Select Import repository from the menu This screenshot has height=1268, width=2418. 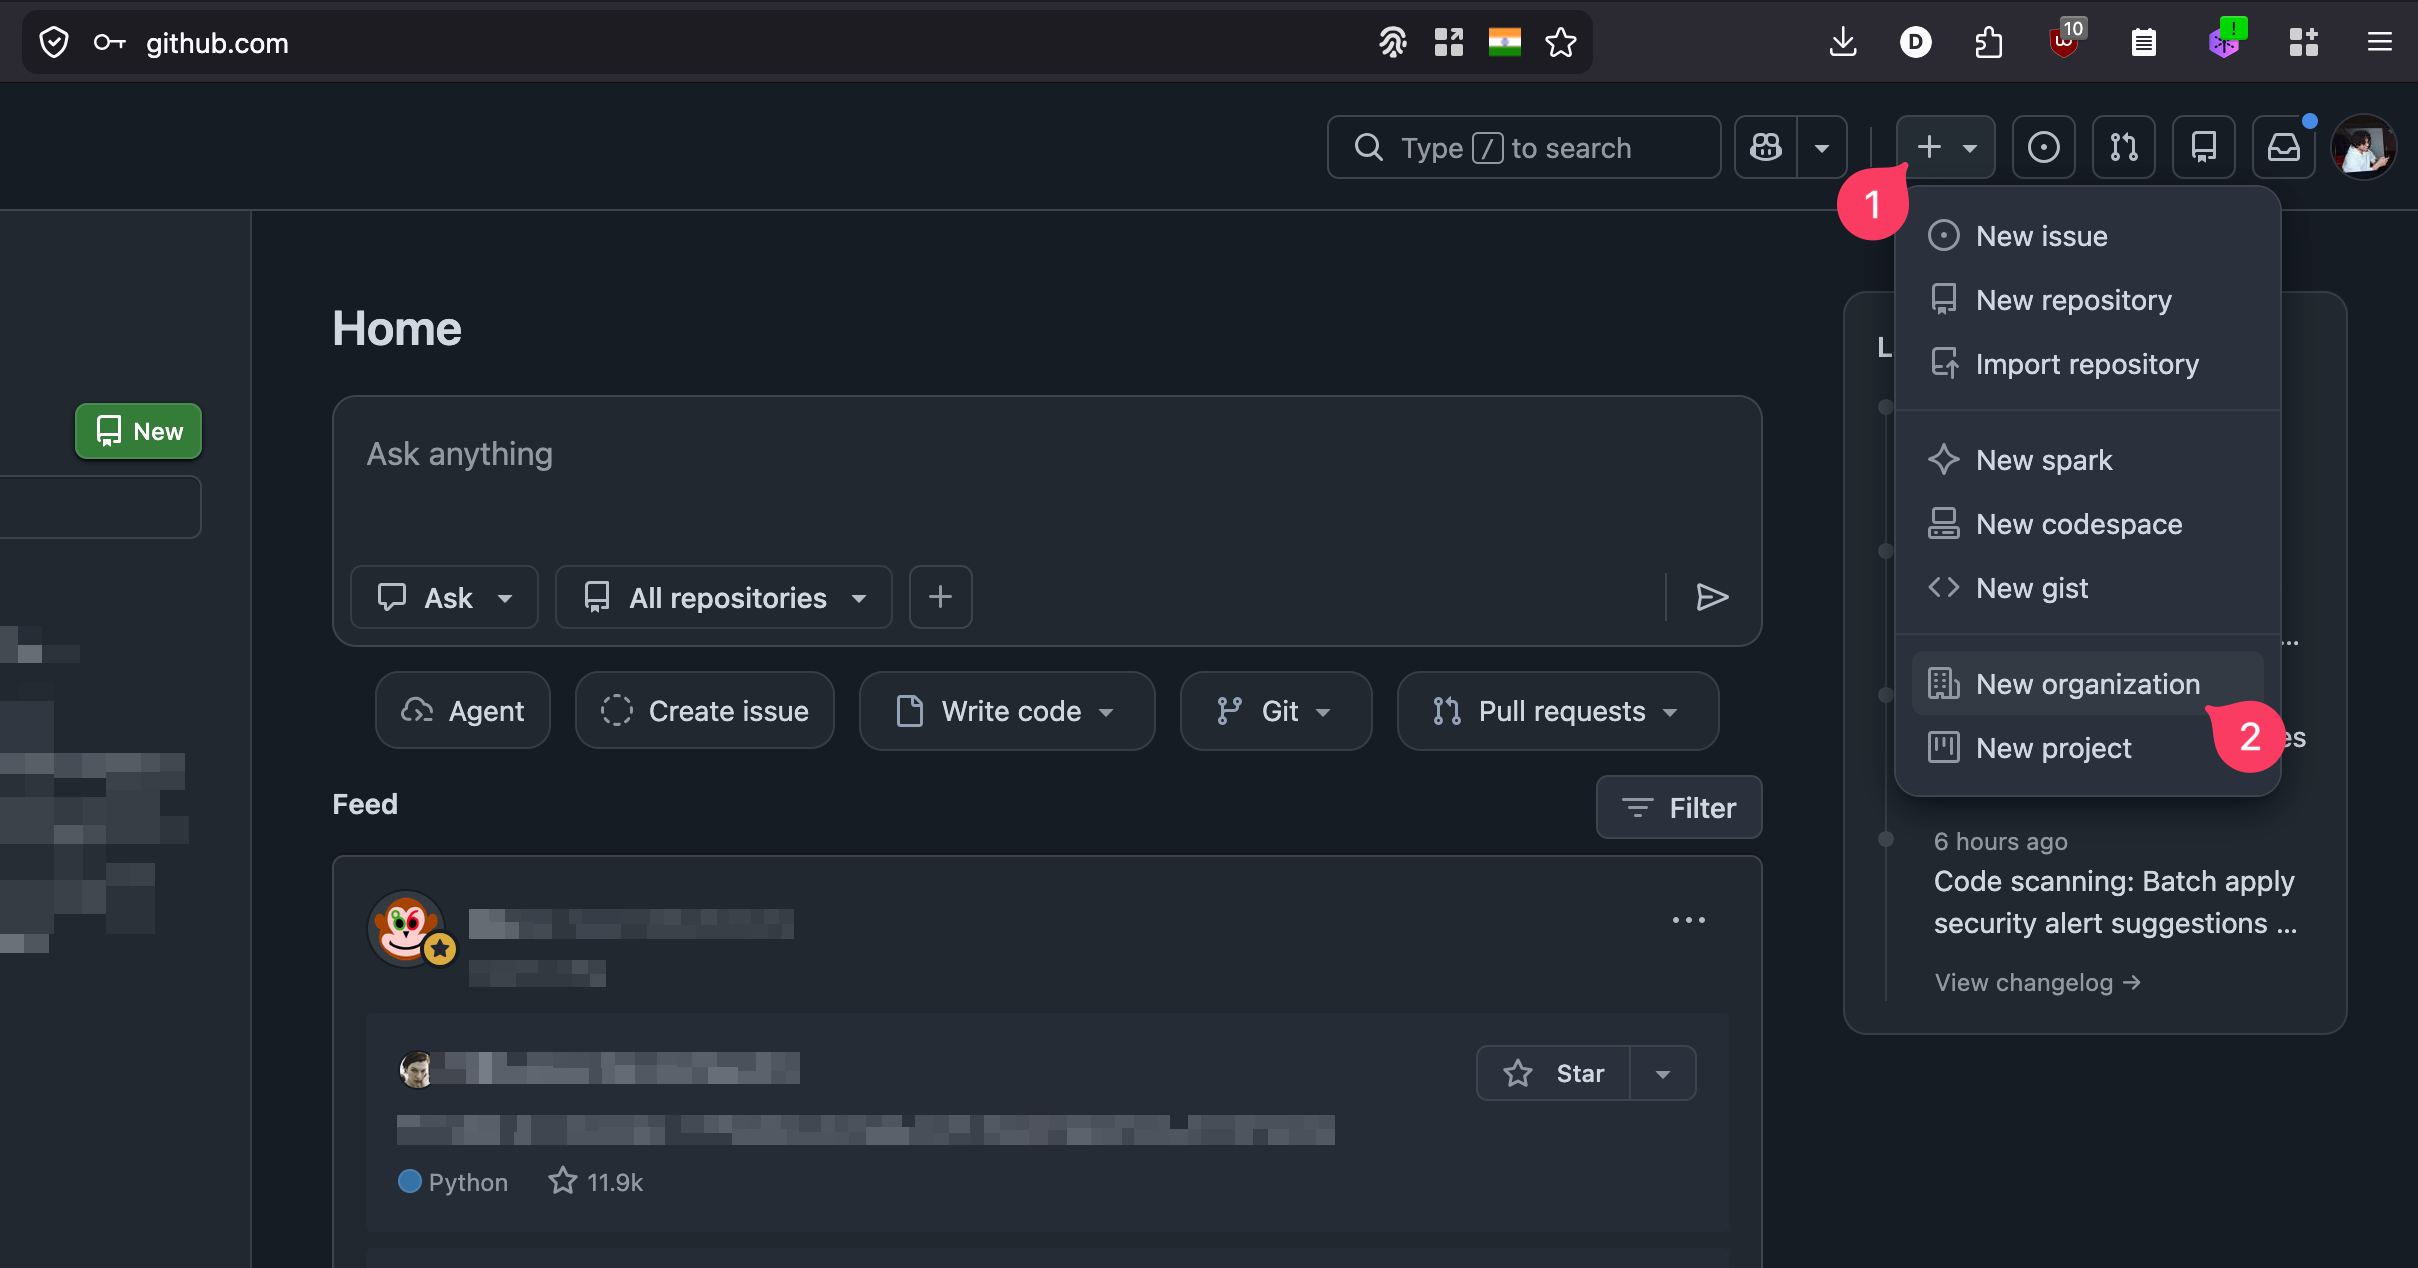(2087, 364)
